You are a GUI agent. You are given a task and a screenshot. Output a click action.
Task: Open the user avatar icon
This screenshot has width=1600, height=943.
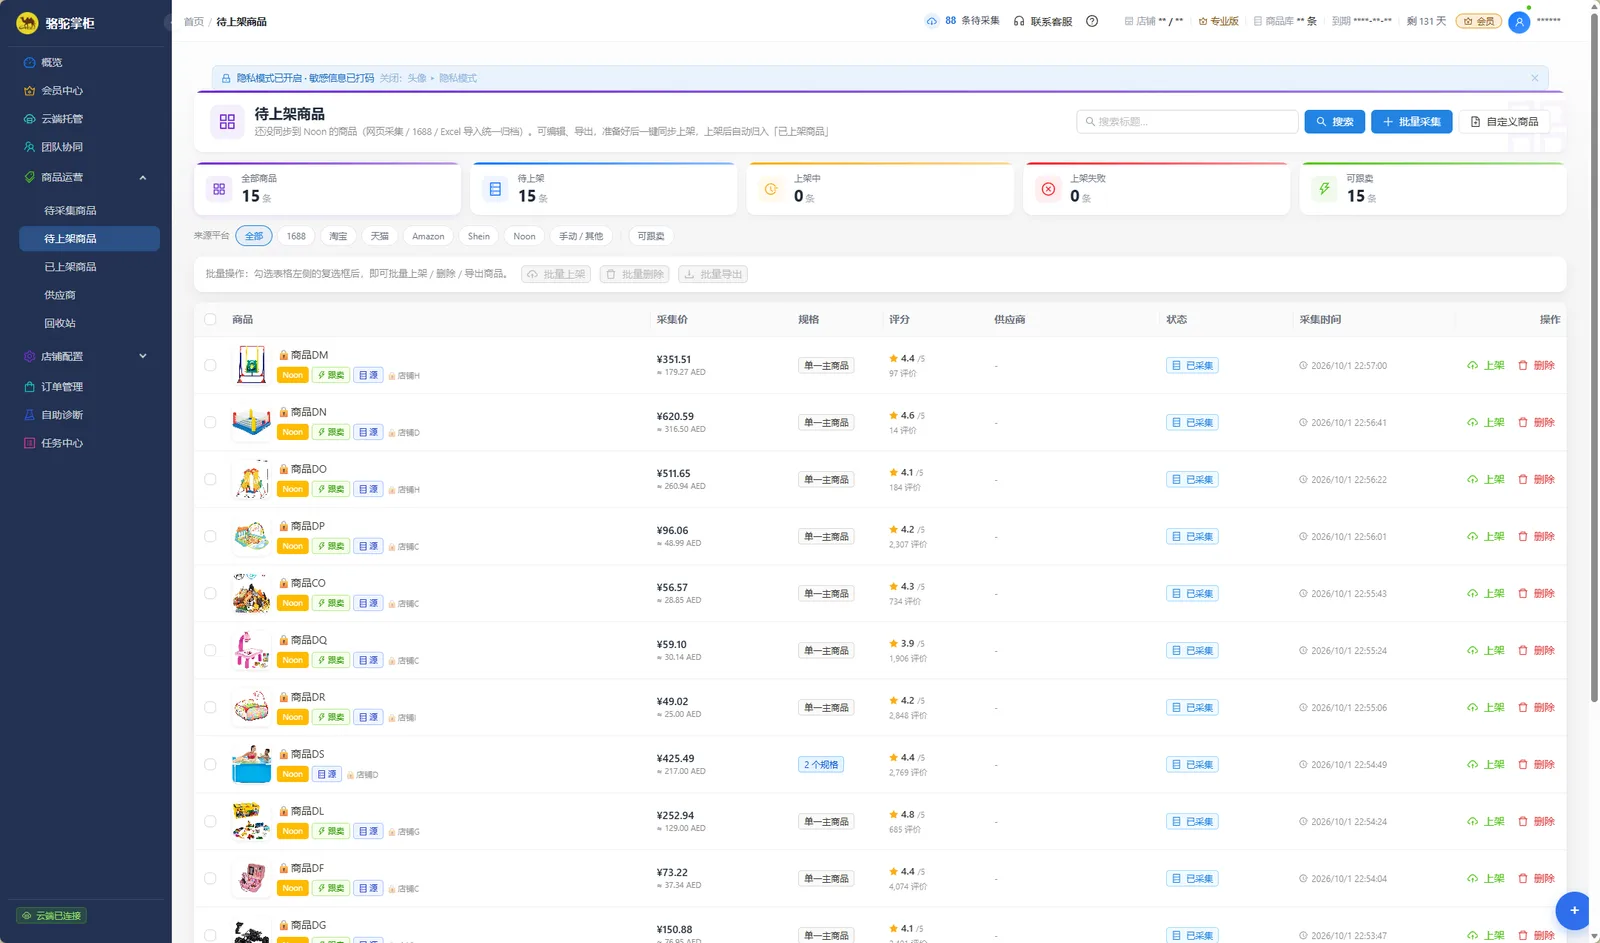click(1519, 21)
